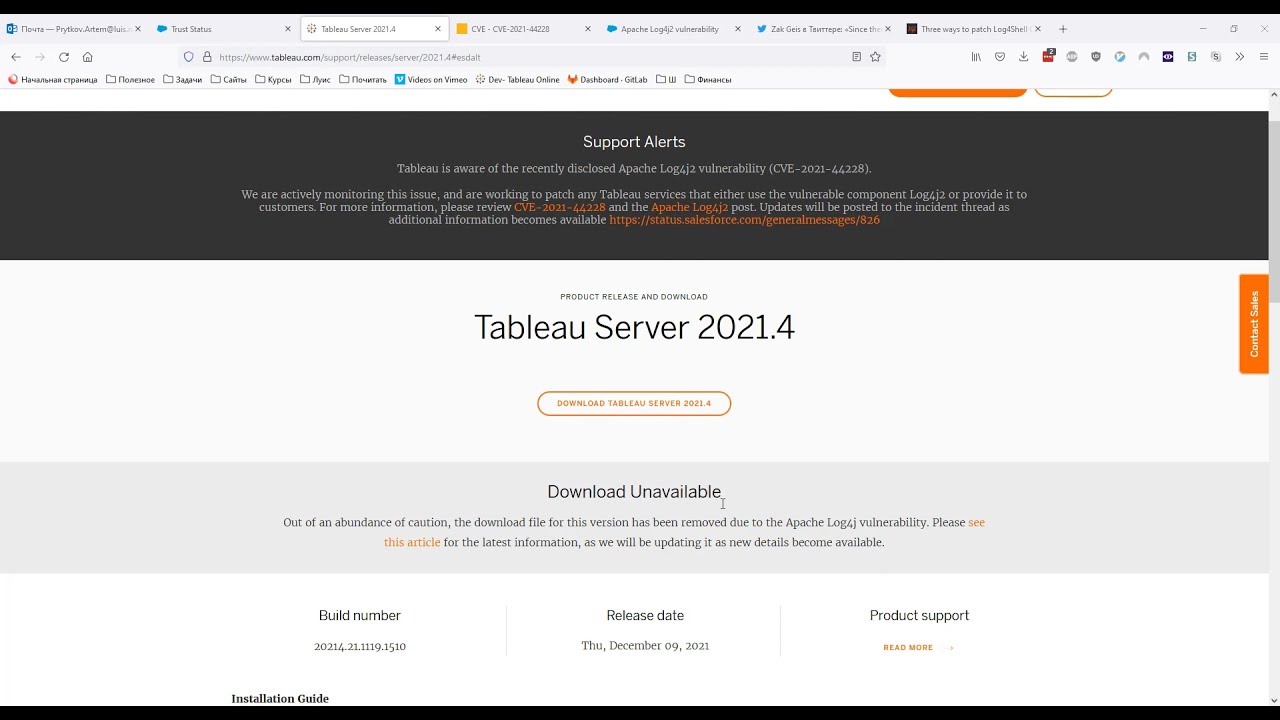Image resolution: width=1280 pixels, height=720 pixels.
Task: Select release date Thu, December 09, 2021
Action: click(x=645, y=646)
